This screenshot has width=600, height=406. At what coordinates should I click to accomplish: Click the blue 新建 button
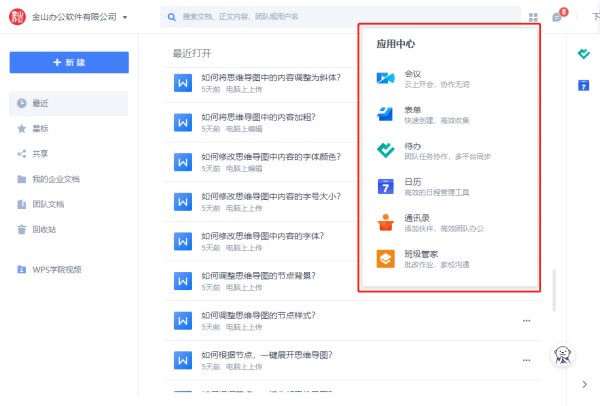[x=69, y=62]
